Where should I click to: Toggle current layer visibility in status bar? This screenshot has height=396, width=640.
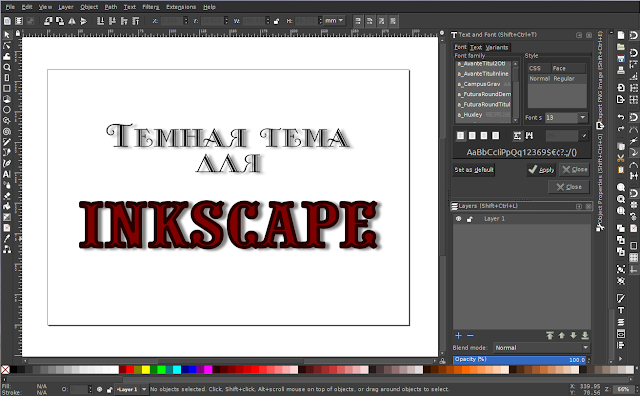pyautogui.click(x=99, y=389)
